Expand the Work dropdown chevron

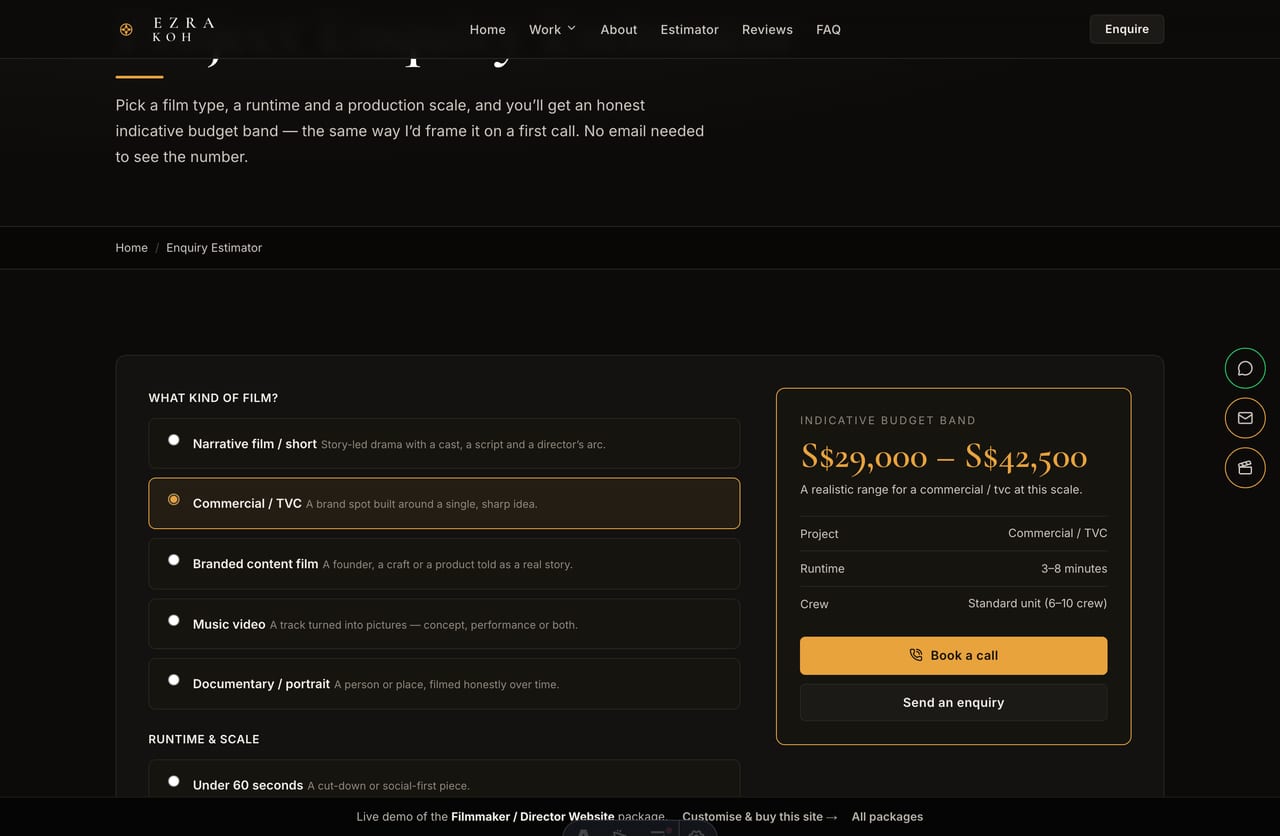pos(572,28)
